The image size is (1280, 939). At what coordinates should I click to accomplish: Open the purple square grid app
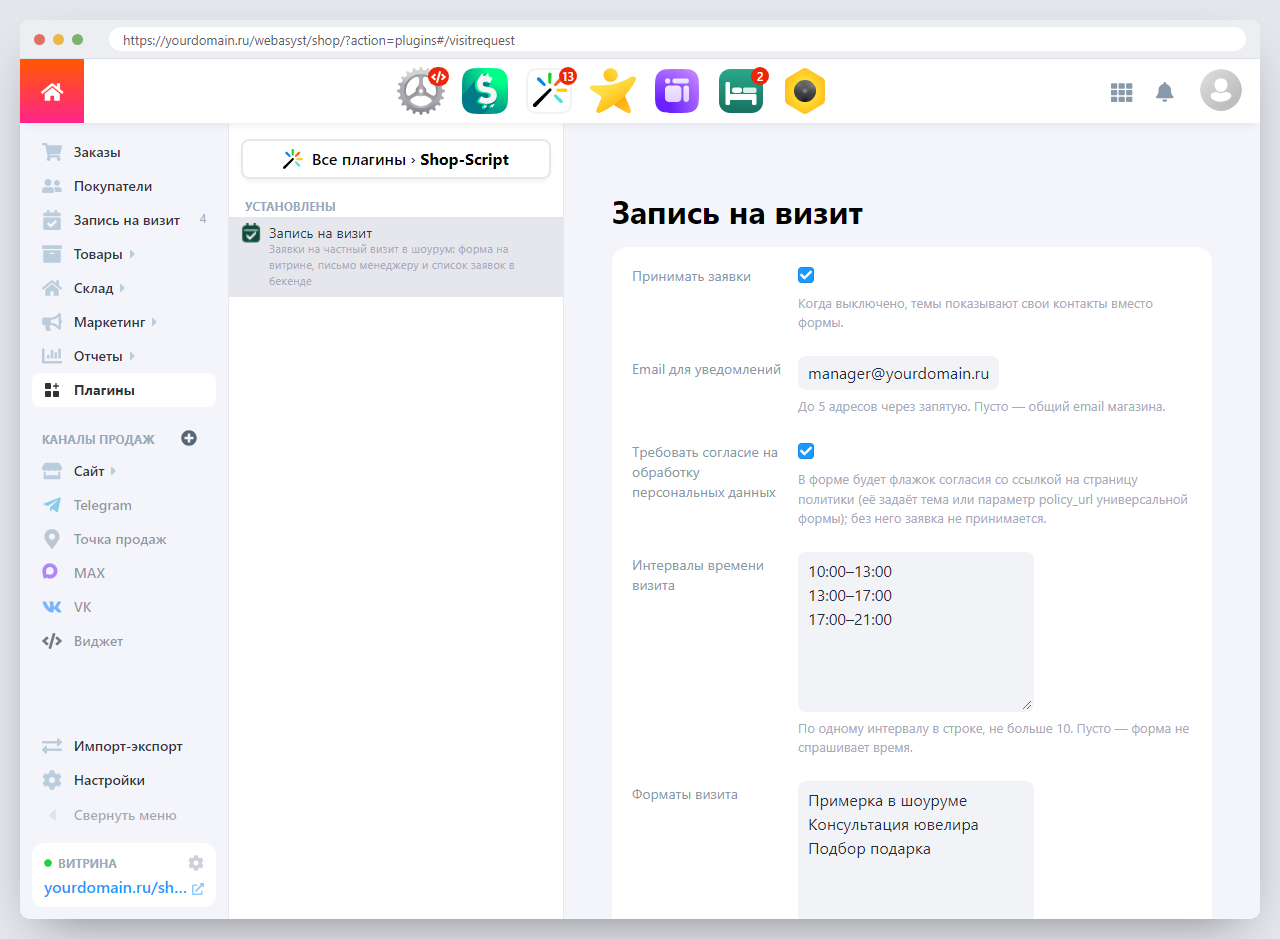tap(677, 92)
